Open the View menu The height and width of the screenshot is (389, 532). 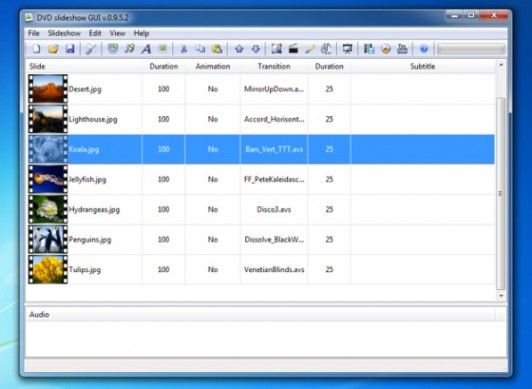(117, 33)
